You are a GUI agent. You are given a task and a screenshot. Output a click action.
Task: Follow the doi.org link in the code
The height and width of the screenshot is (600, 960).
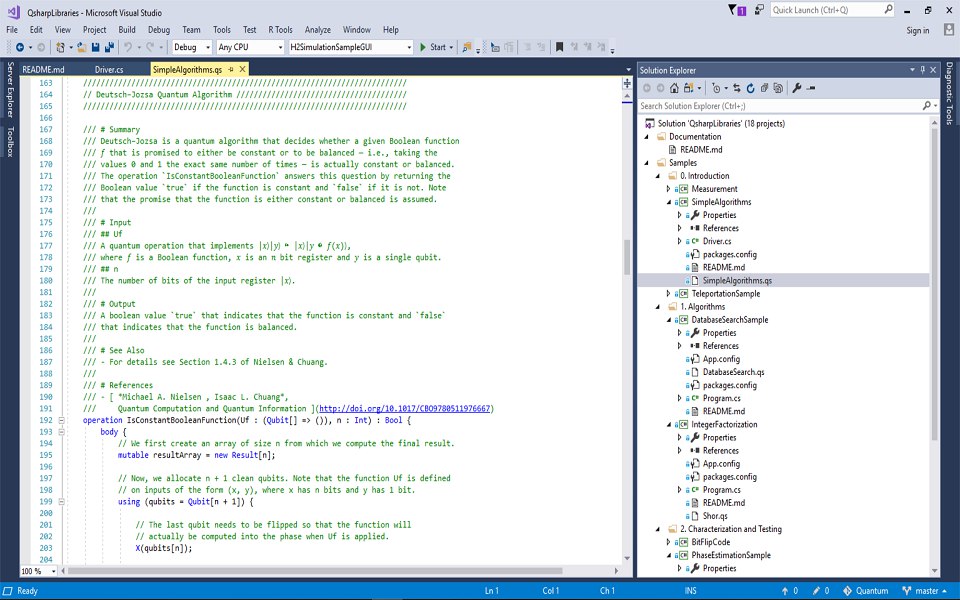click(405, 408)
